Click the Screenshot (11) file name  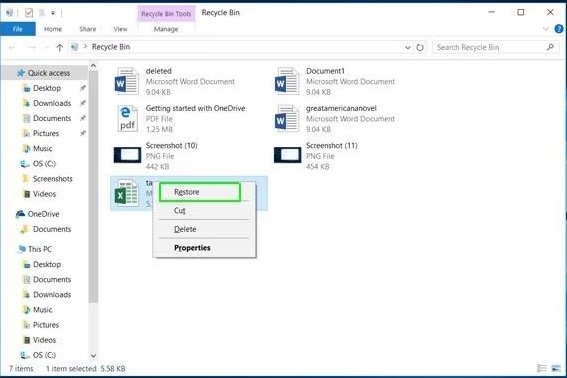click(x=332, y=145)
